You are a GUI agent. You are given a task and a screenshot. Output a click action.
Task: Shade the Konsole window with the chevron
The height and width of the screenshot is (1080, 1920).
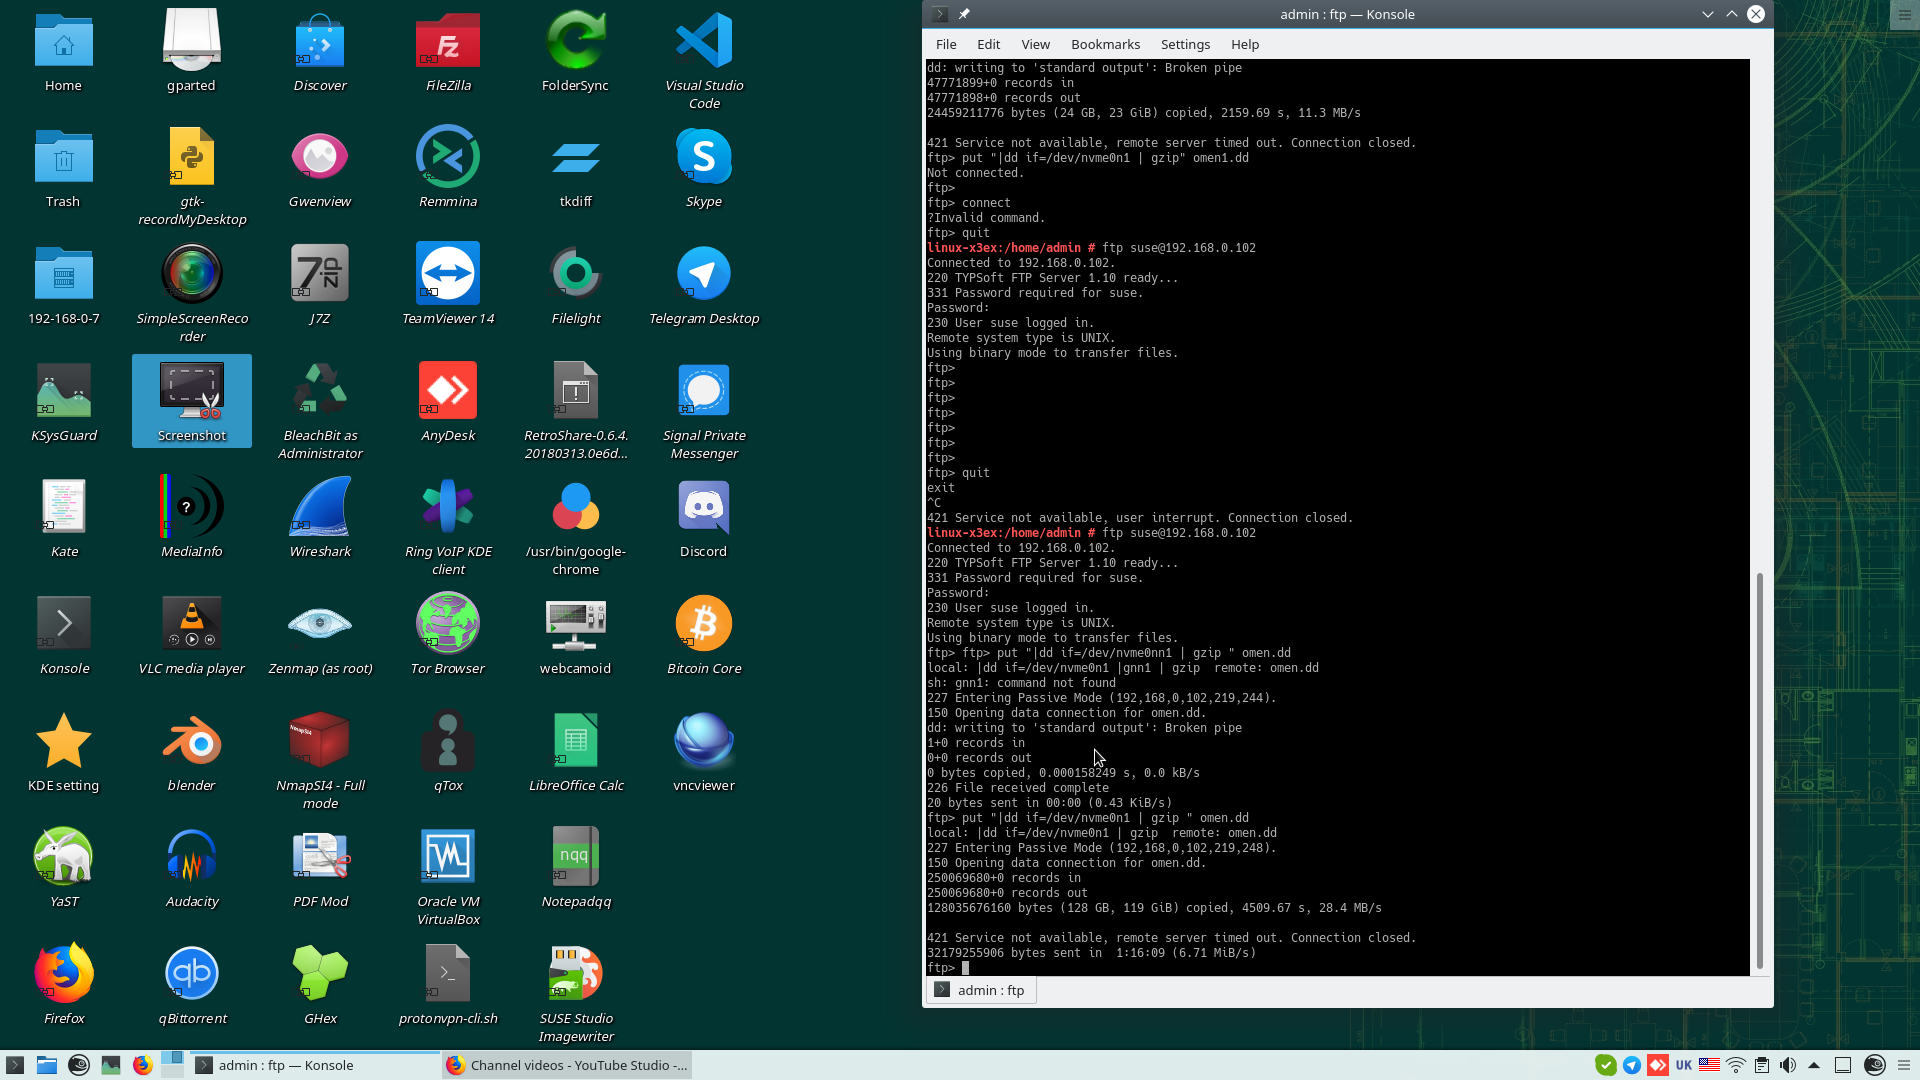click(x=1707, y=14)
